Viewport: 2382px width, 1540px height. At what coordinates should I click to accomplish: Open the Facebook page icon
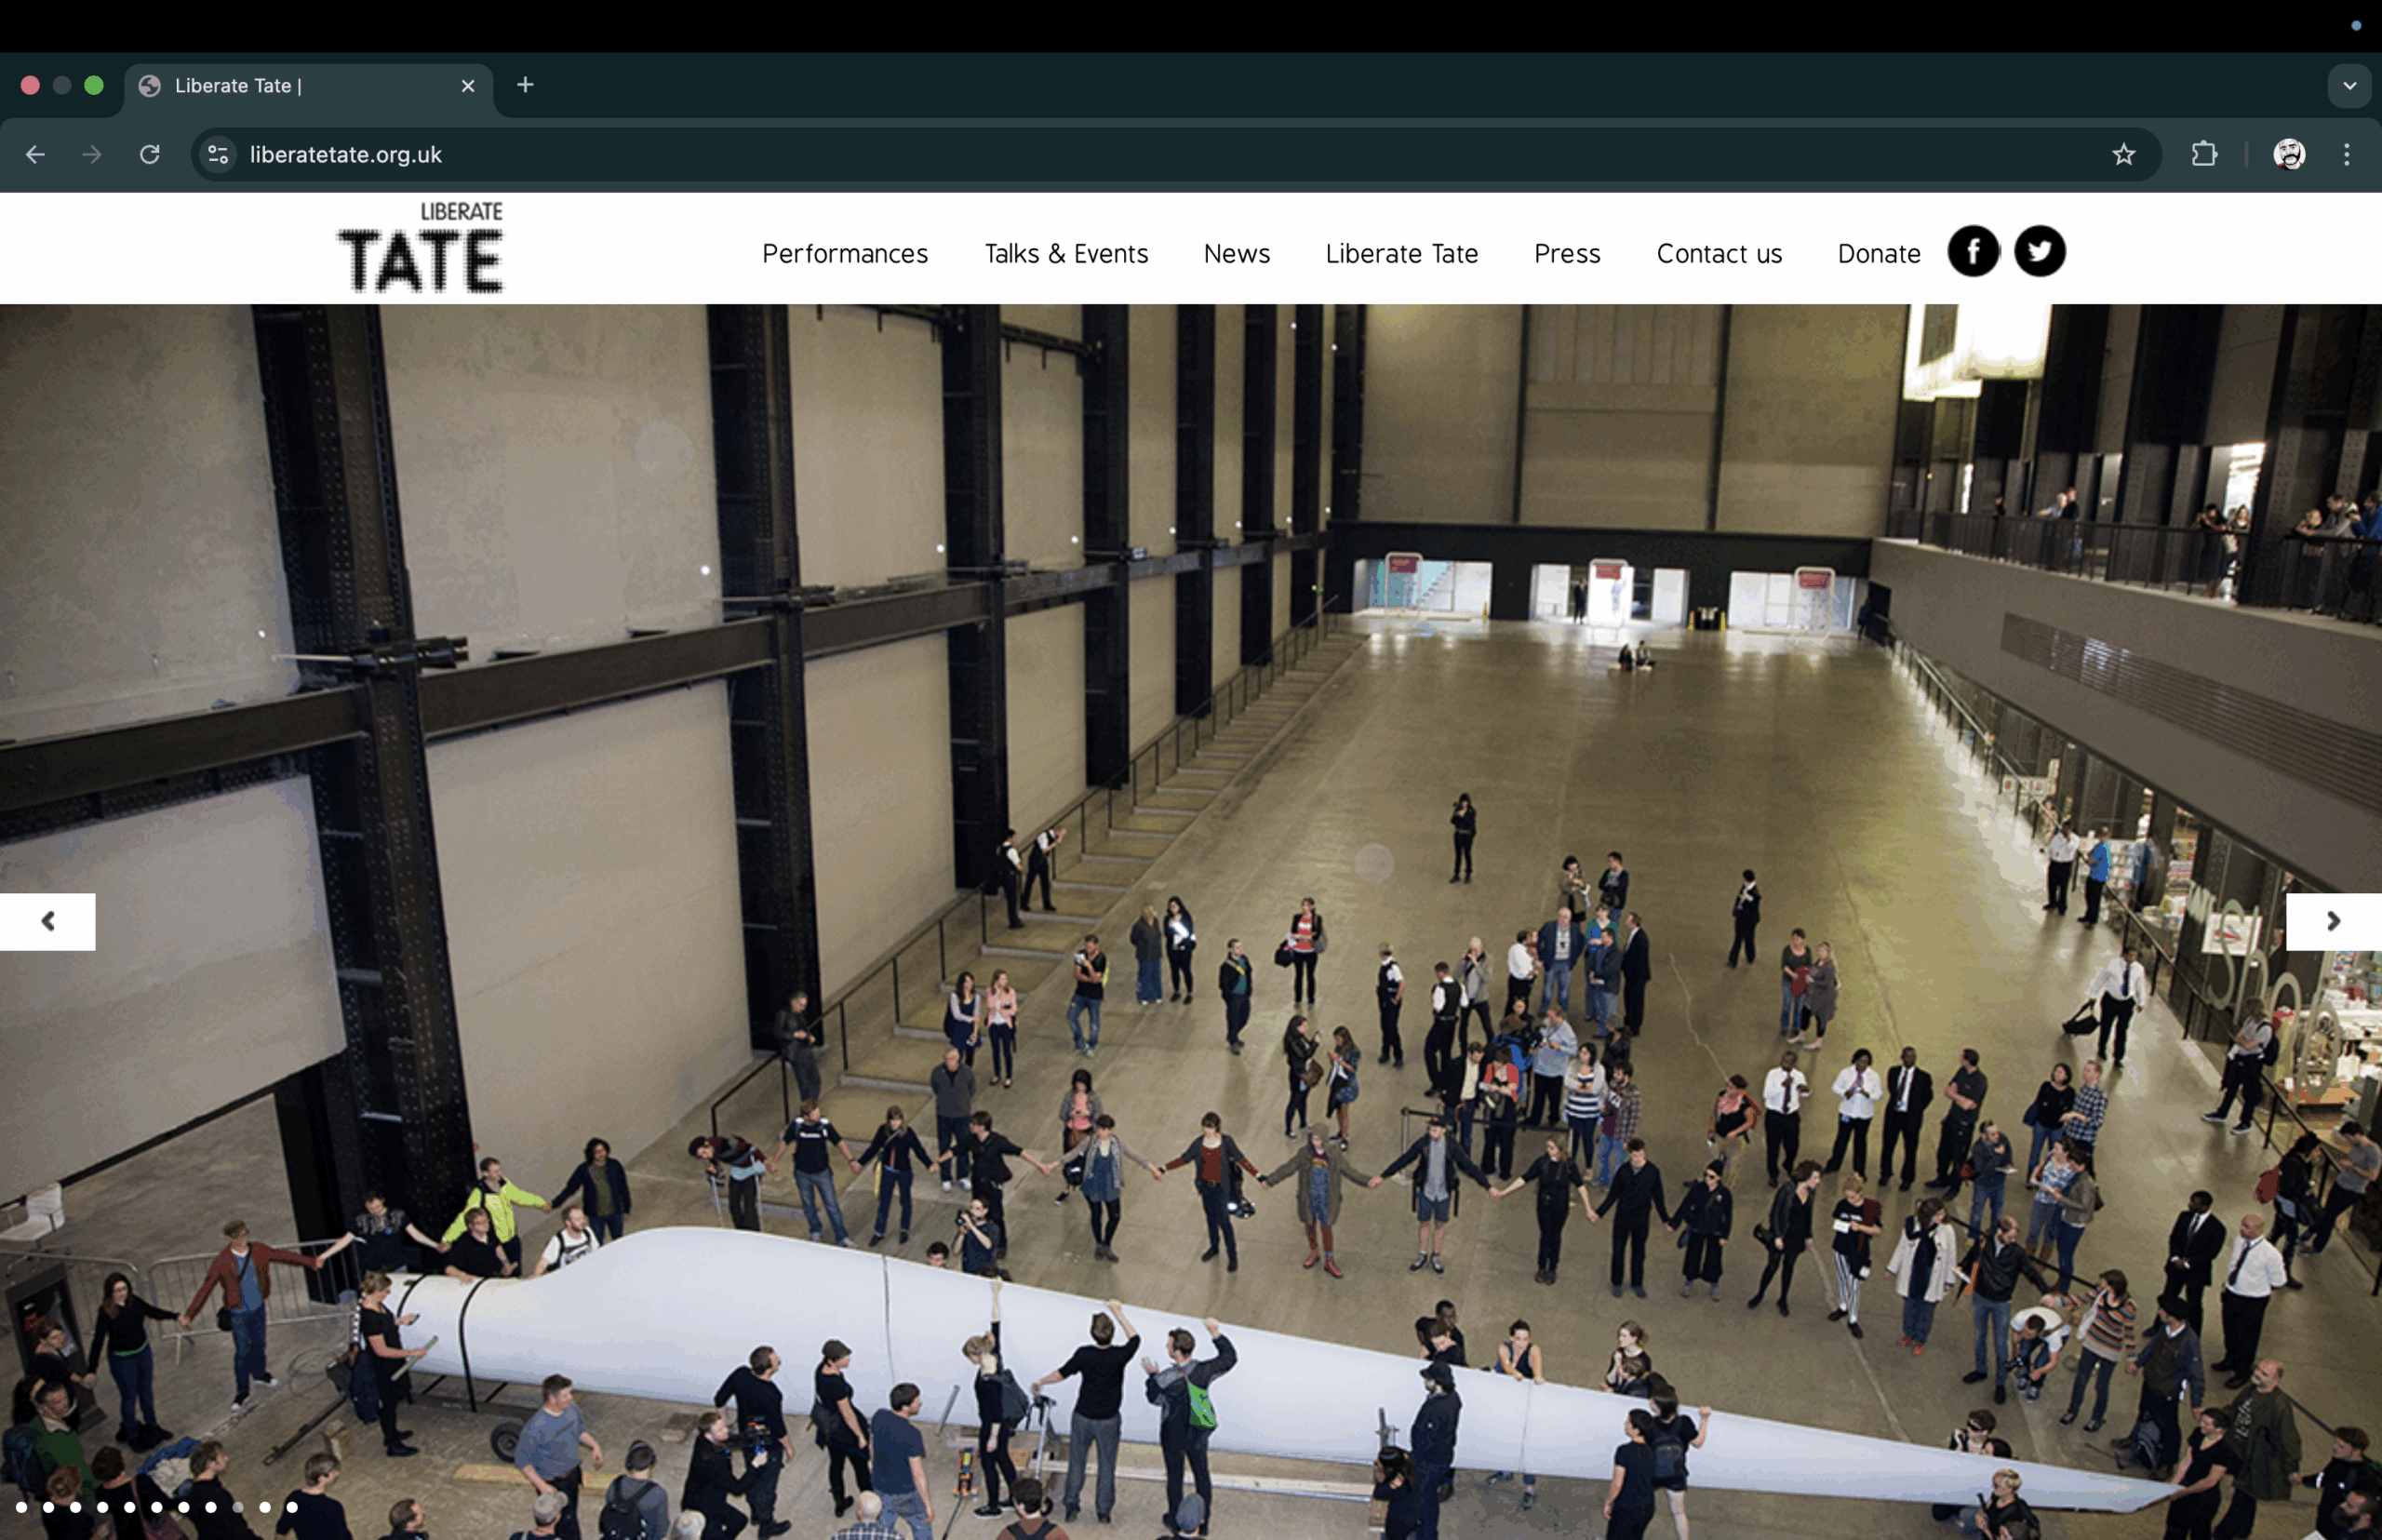1973,251
